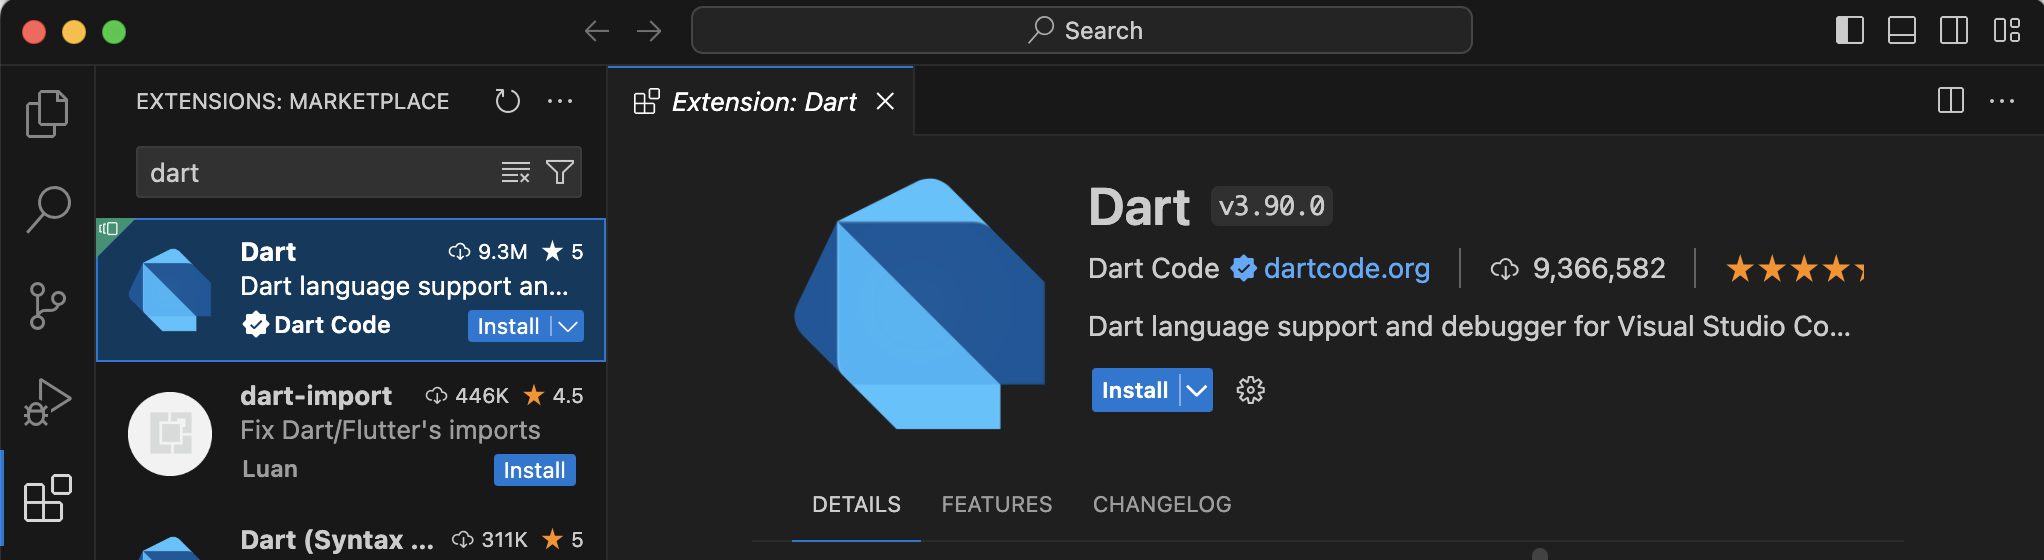2044x560 pixels.
Task: Go forward with the right arrow
Action: tap(649, 31)
